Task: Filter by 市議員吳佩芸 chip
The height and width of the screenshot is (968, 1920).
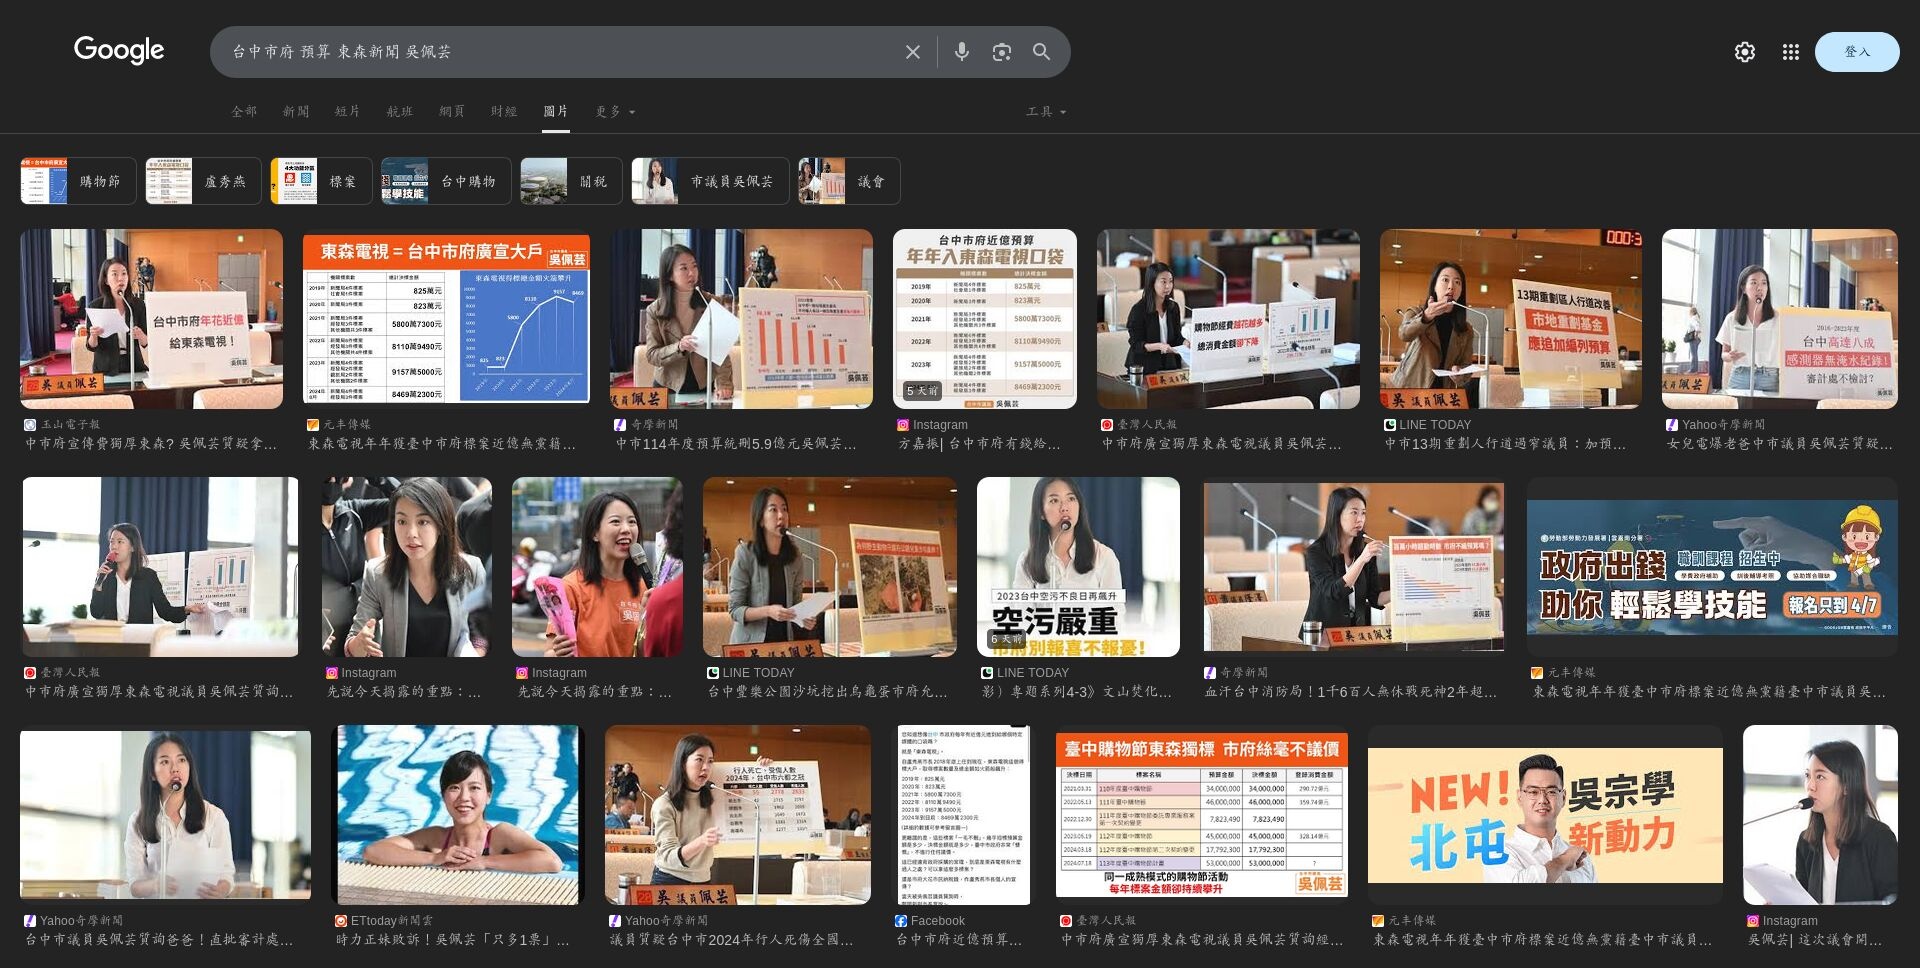Action: (x=710, y=181)
